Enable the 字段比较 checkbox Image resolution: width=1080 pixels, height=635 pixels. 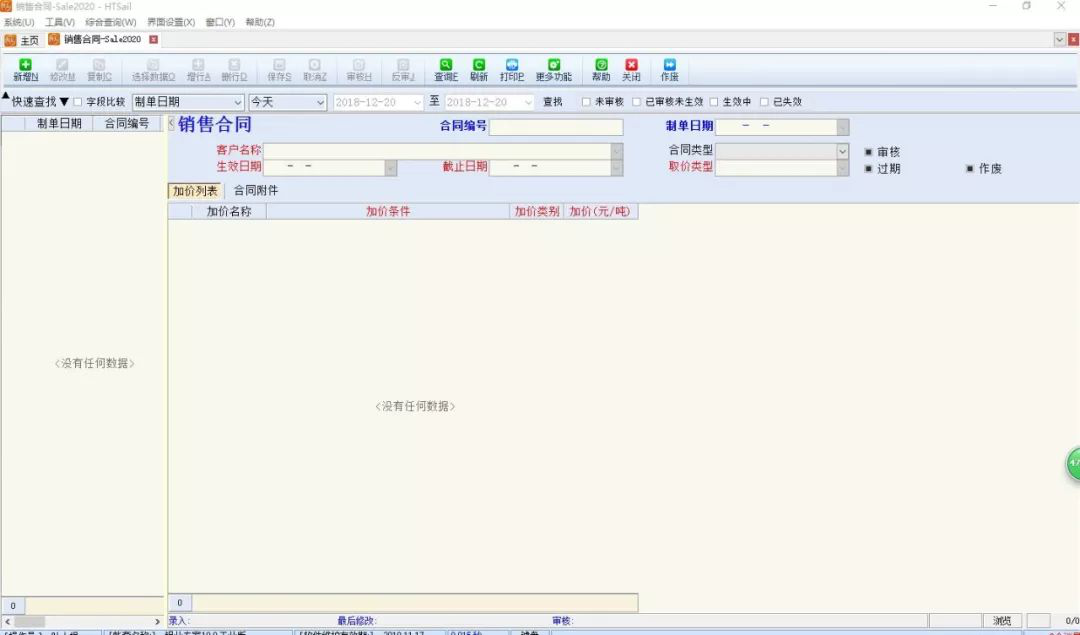(x=79, y=102)
